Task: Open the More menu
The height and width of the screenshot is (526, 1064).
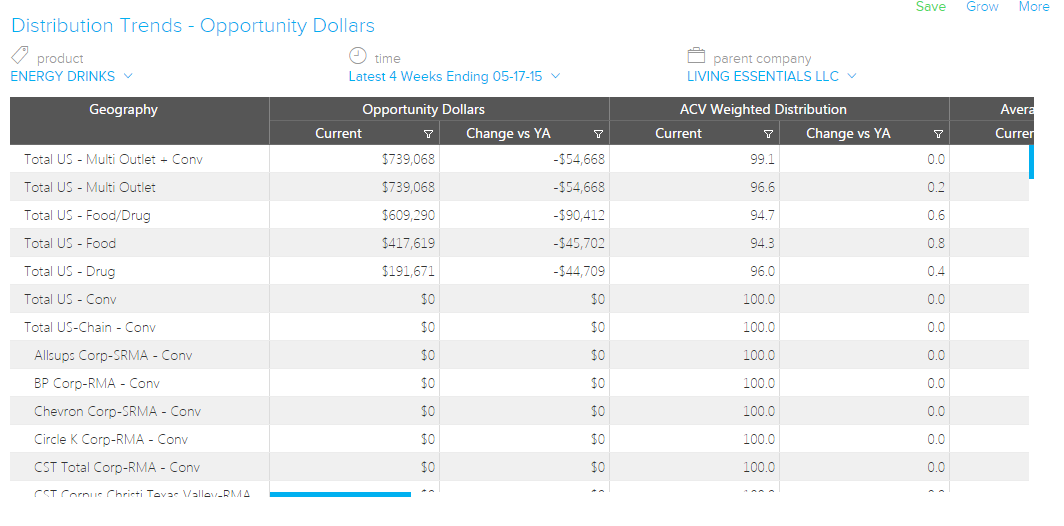Action: [1033, 7]
